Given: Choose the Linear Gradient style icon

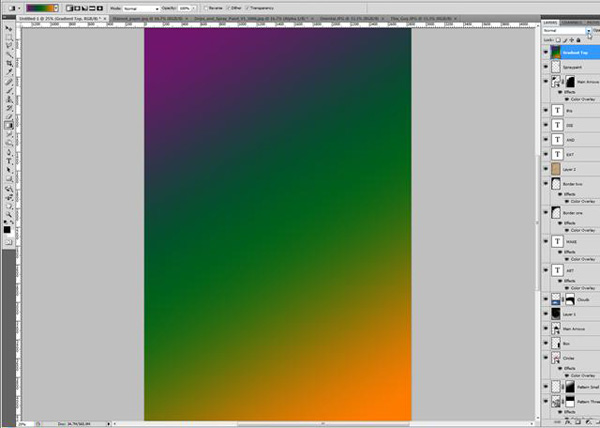Looking at the screenshot, I should coord(69,8).
